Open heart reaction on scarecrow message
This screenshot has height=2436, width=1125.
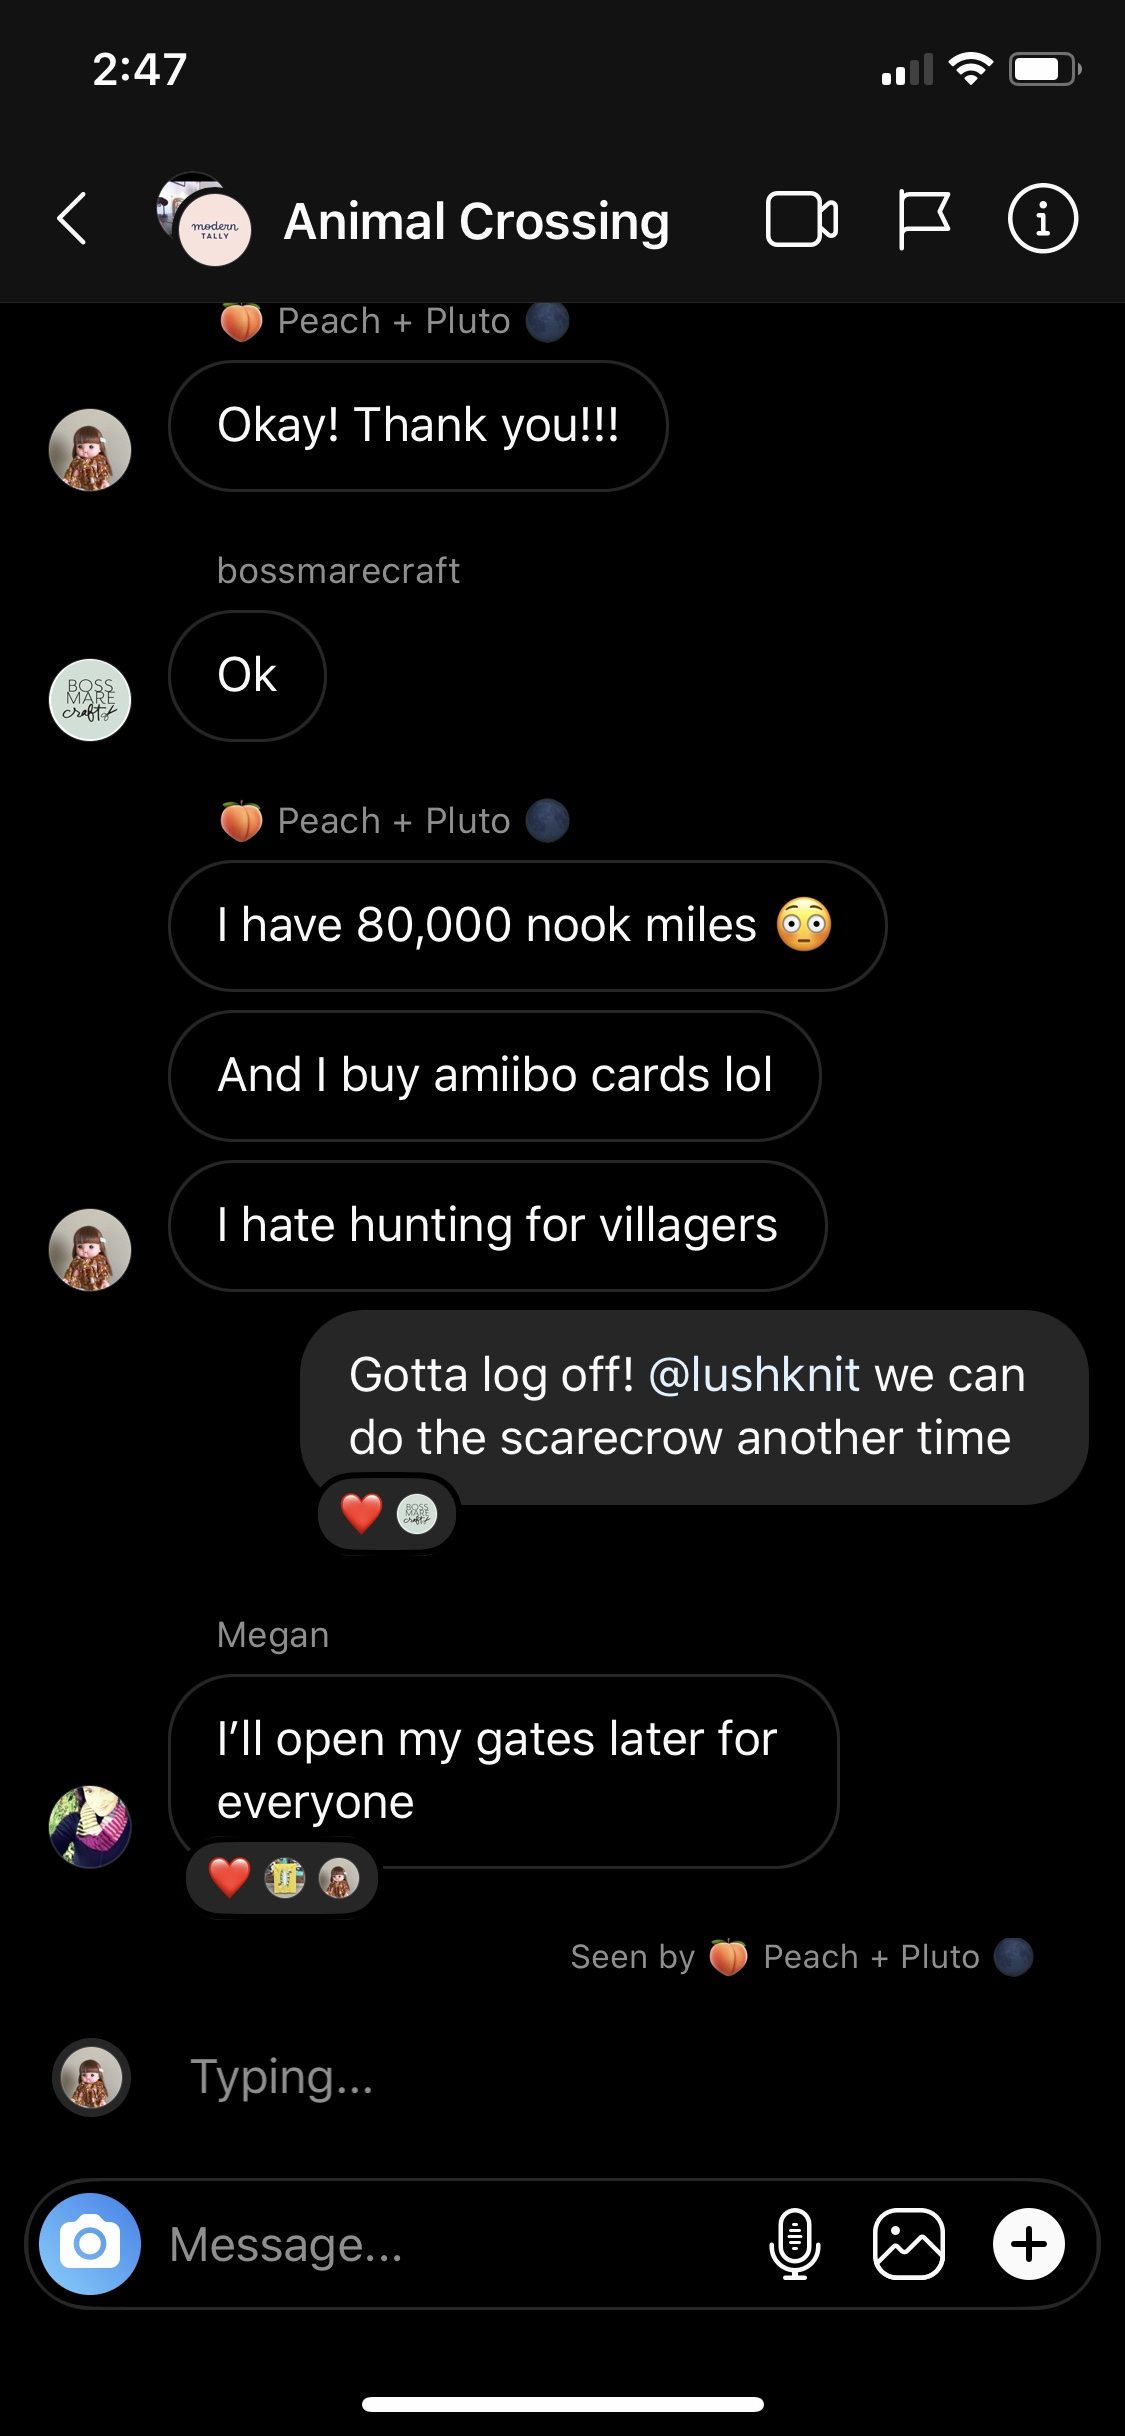[387, 1514]
